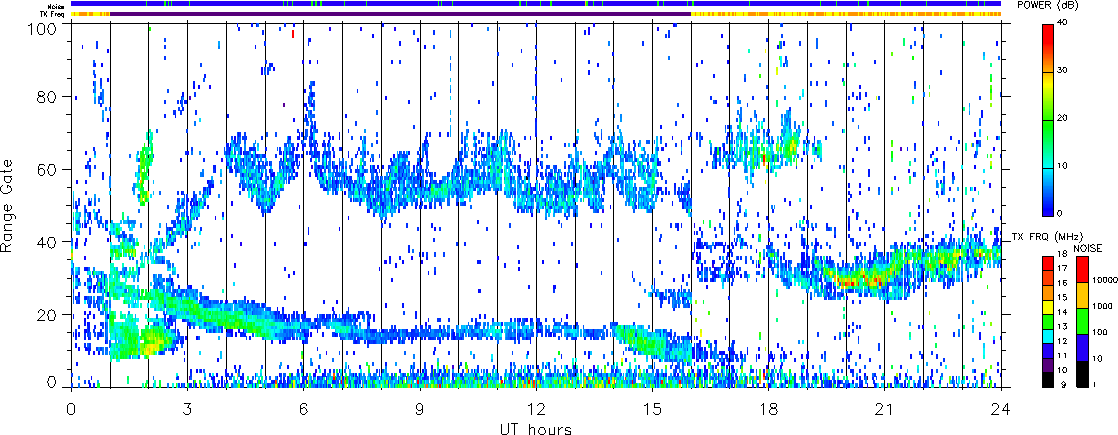Click the power color bar
The width and height of the screenshot is (1118, 435).
pos(1047,120)
